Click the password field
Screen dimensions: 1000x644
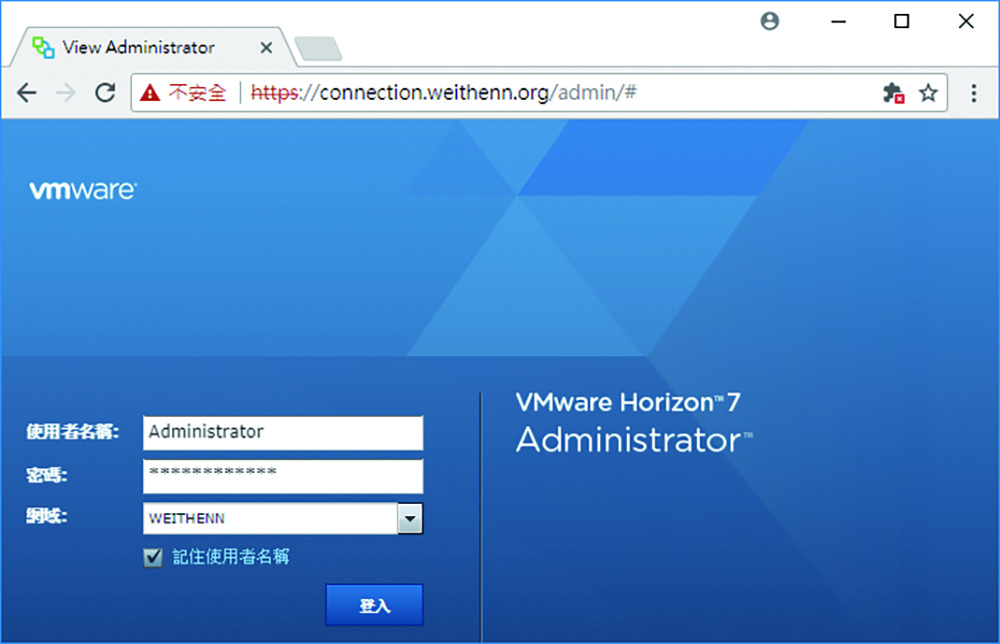point(283,476)
